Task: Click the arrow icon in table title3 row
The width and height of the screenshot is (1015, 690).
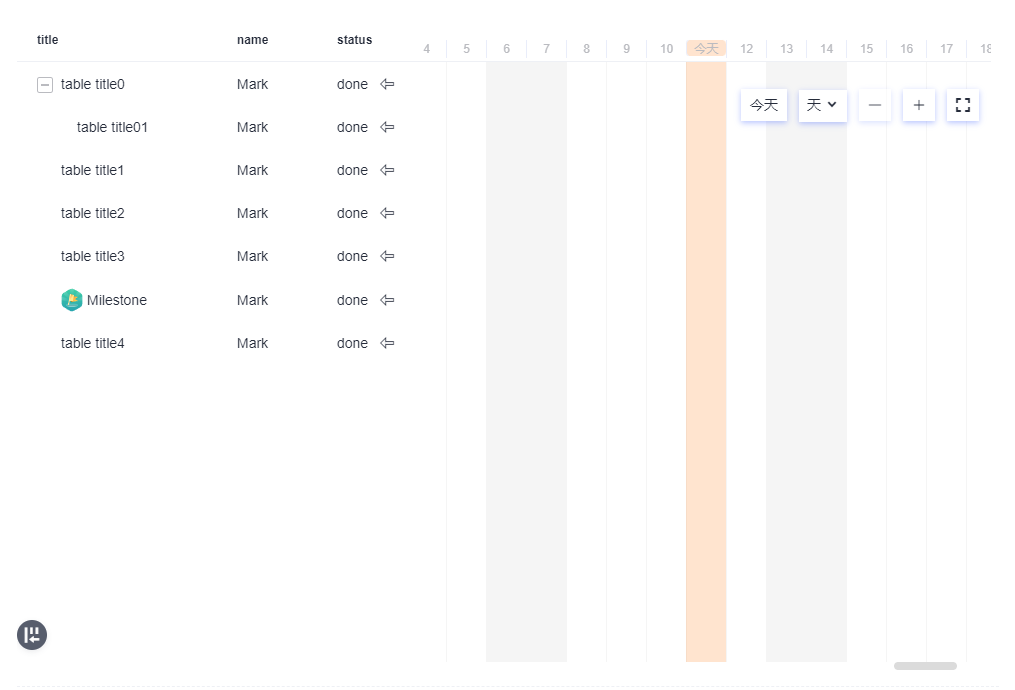Action: 387,256
